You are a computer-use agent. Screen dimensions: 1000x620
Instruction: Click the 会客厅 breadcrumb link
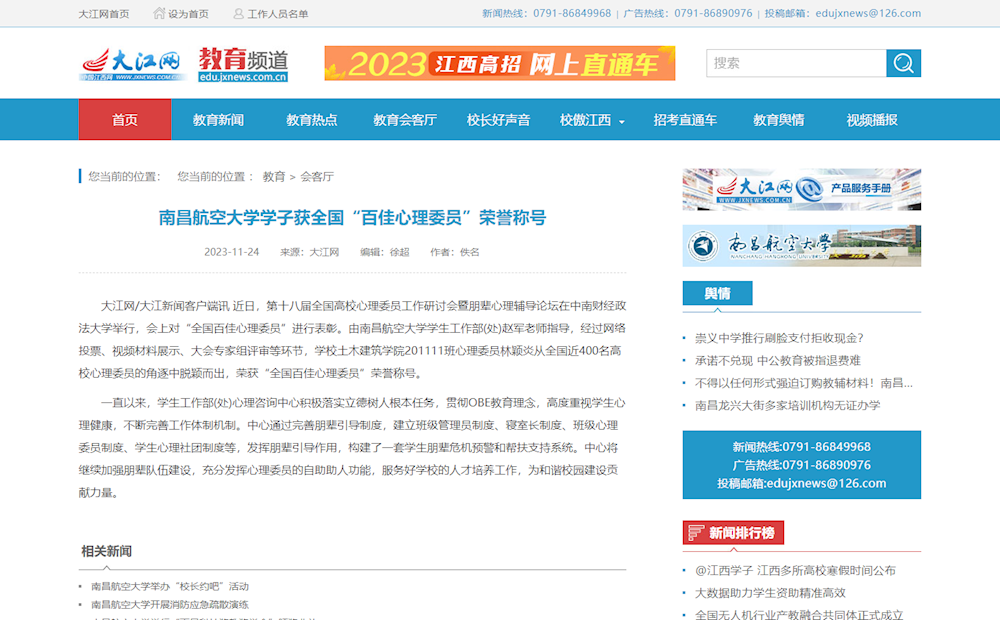click(x=317, y=177)
